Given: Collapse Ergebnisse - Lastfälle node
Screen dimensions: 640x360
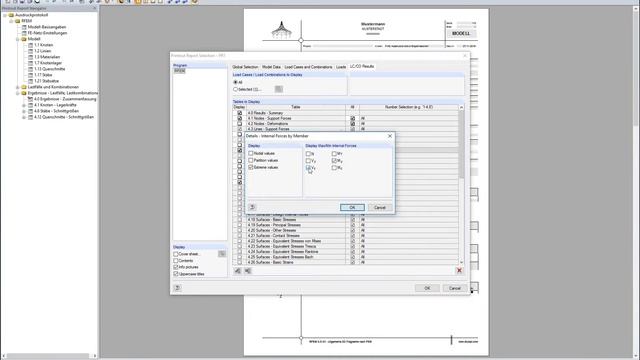Looking at the screenshot, I should point(18,93).
